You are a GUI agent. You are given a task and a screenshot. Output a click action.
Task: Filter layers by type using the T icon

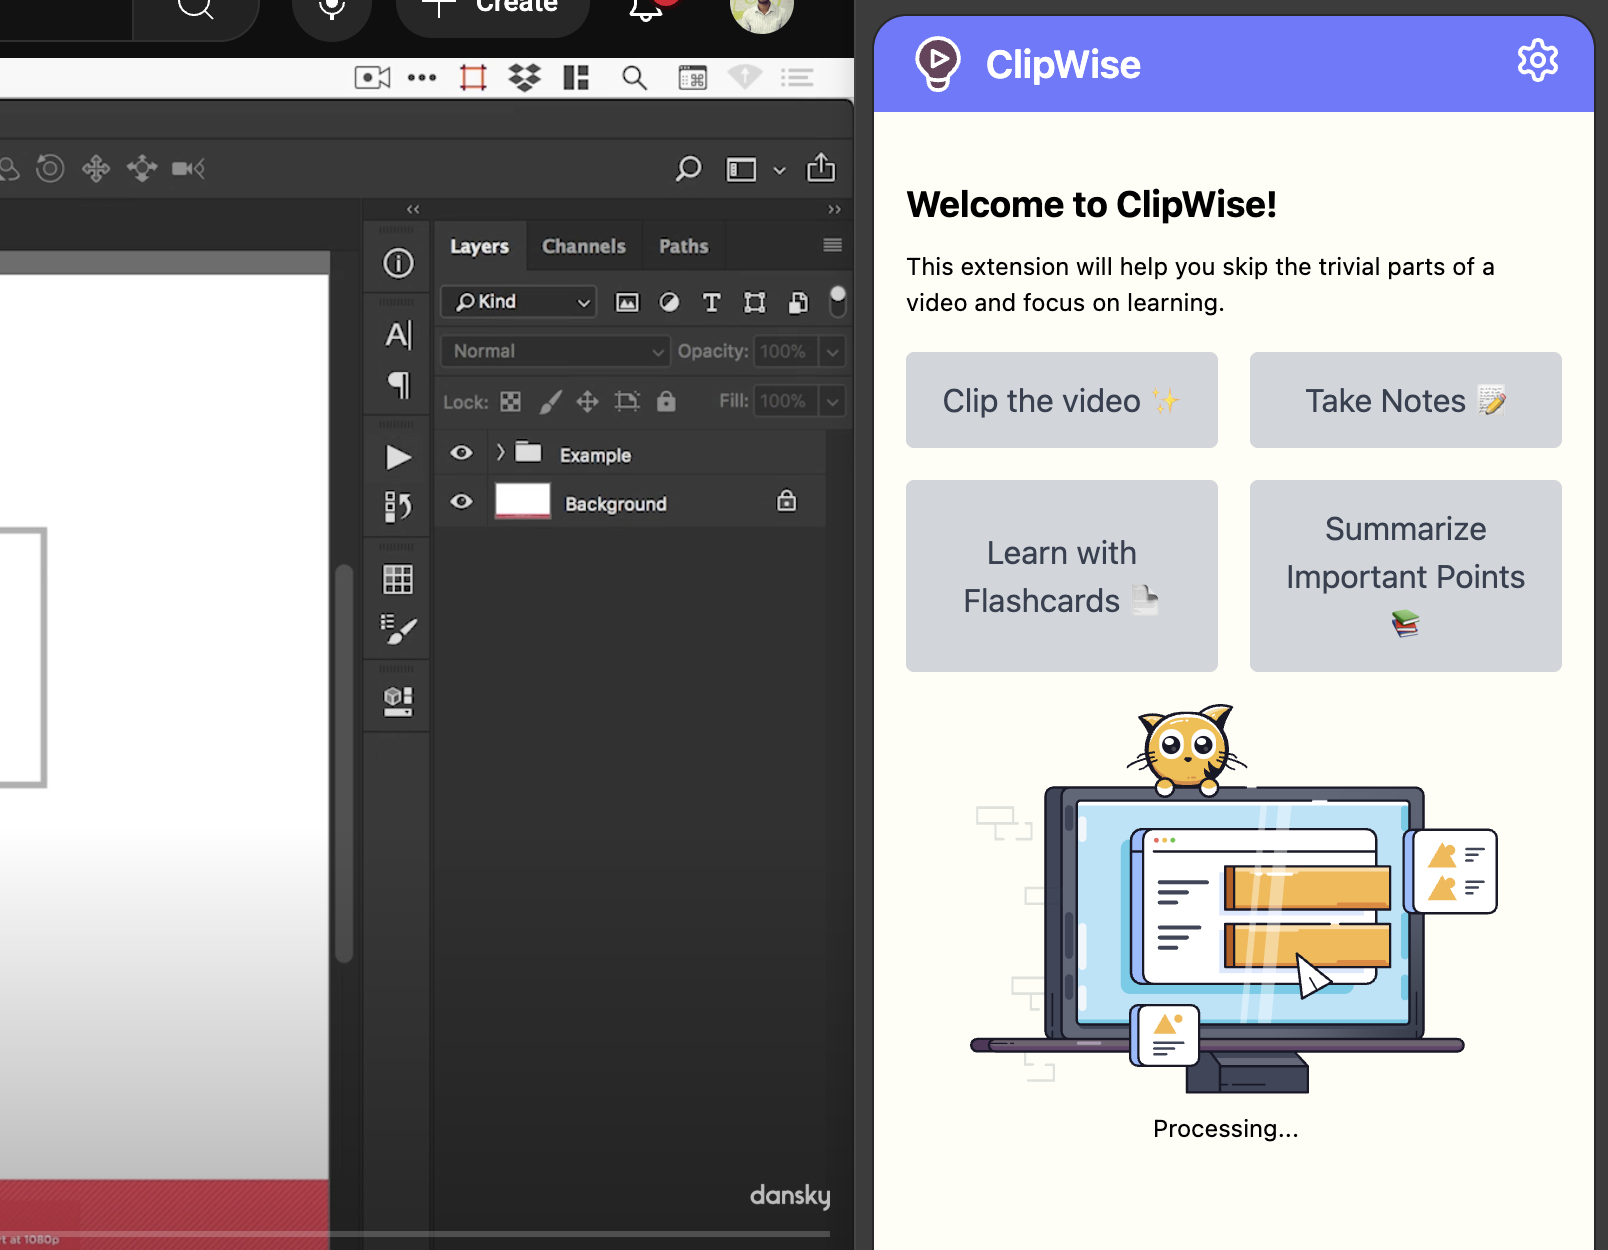click(712, 303)
